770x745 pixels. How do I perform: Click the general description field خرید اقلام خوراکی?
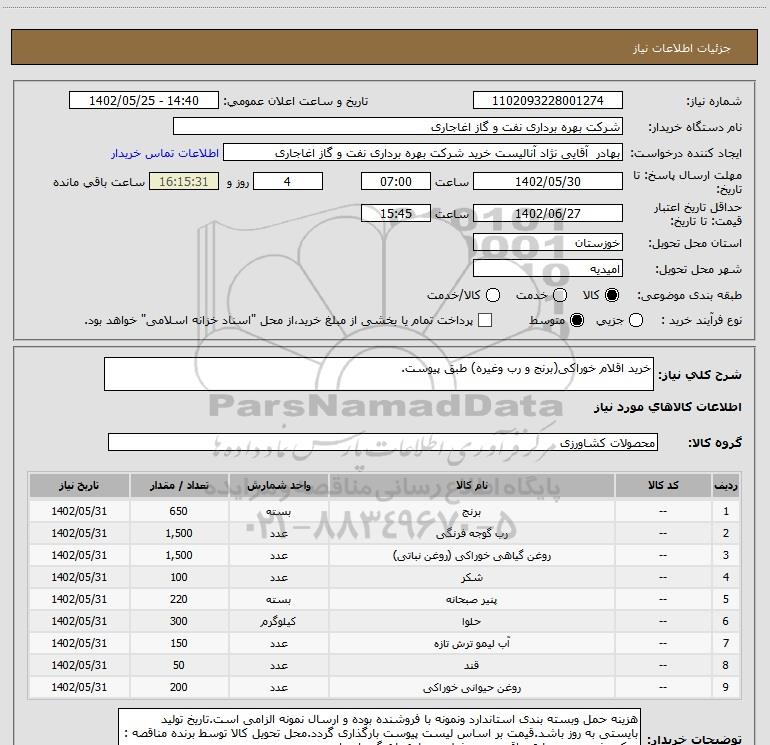coord(379,374)
